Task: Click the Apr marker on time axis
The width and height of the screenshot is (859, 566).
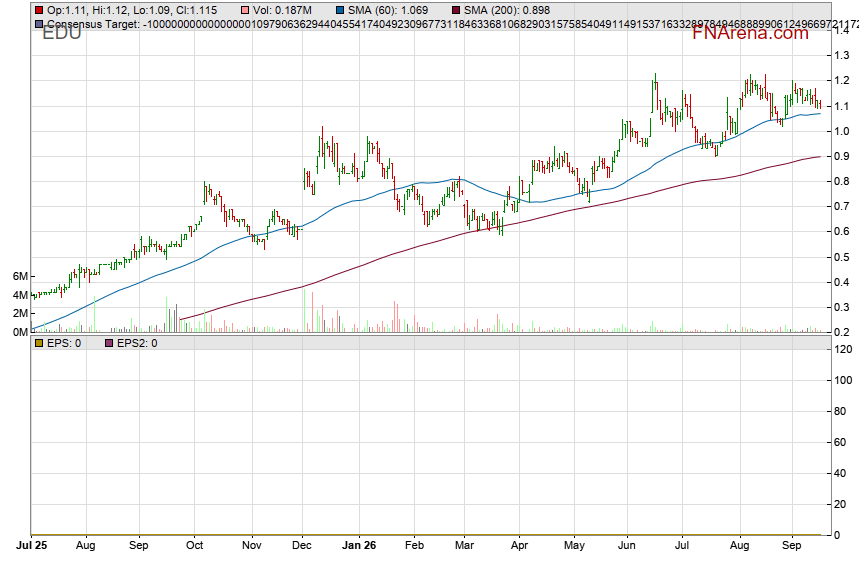Action: 519,545
